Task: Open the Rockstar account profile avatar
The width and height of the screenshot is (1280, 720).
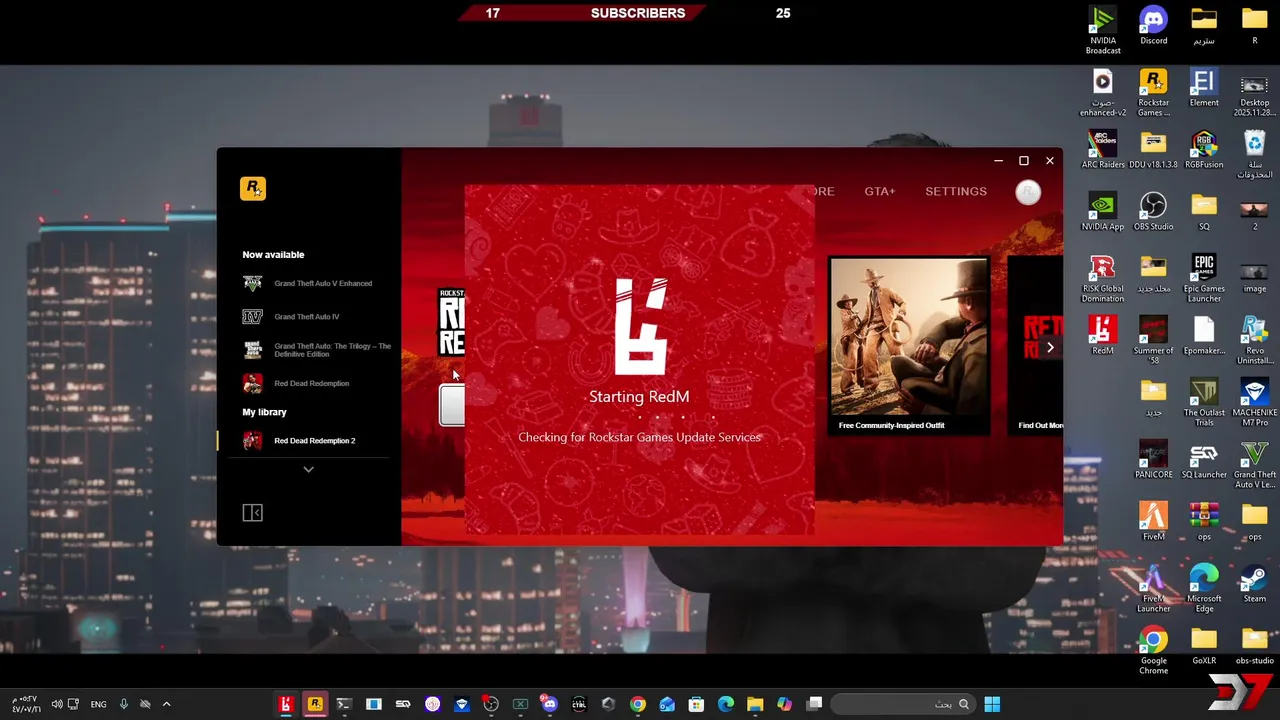Action: click(1028, 192)
